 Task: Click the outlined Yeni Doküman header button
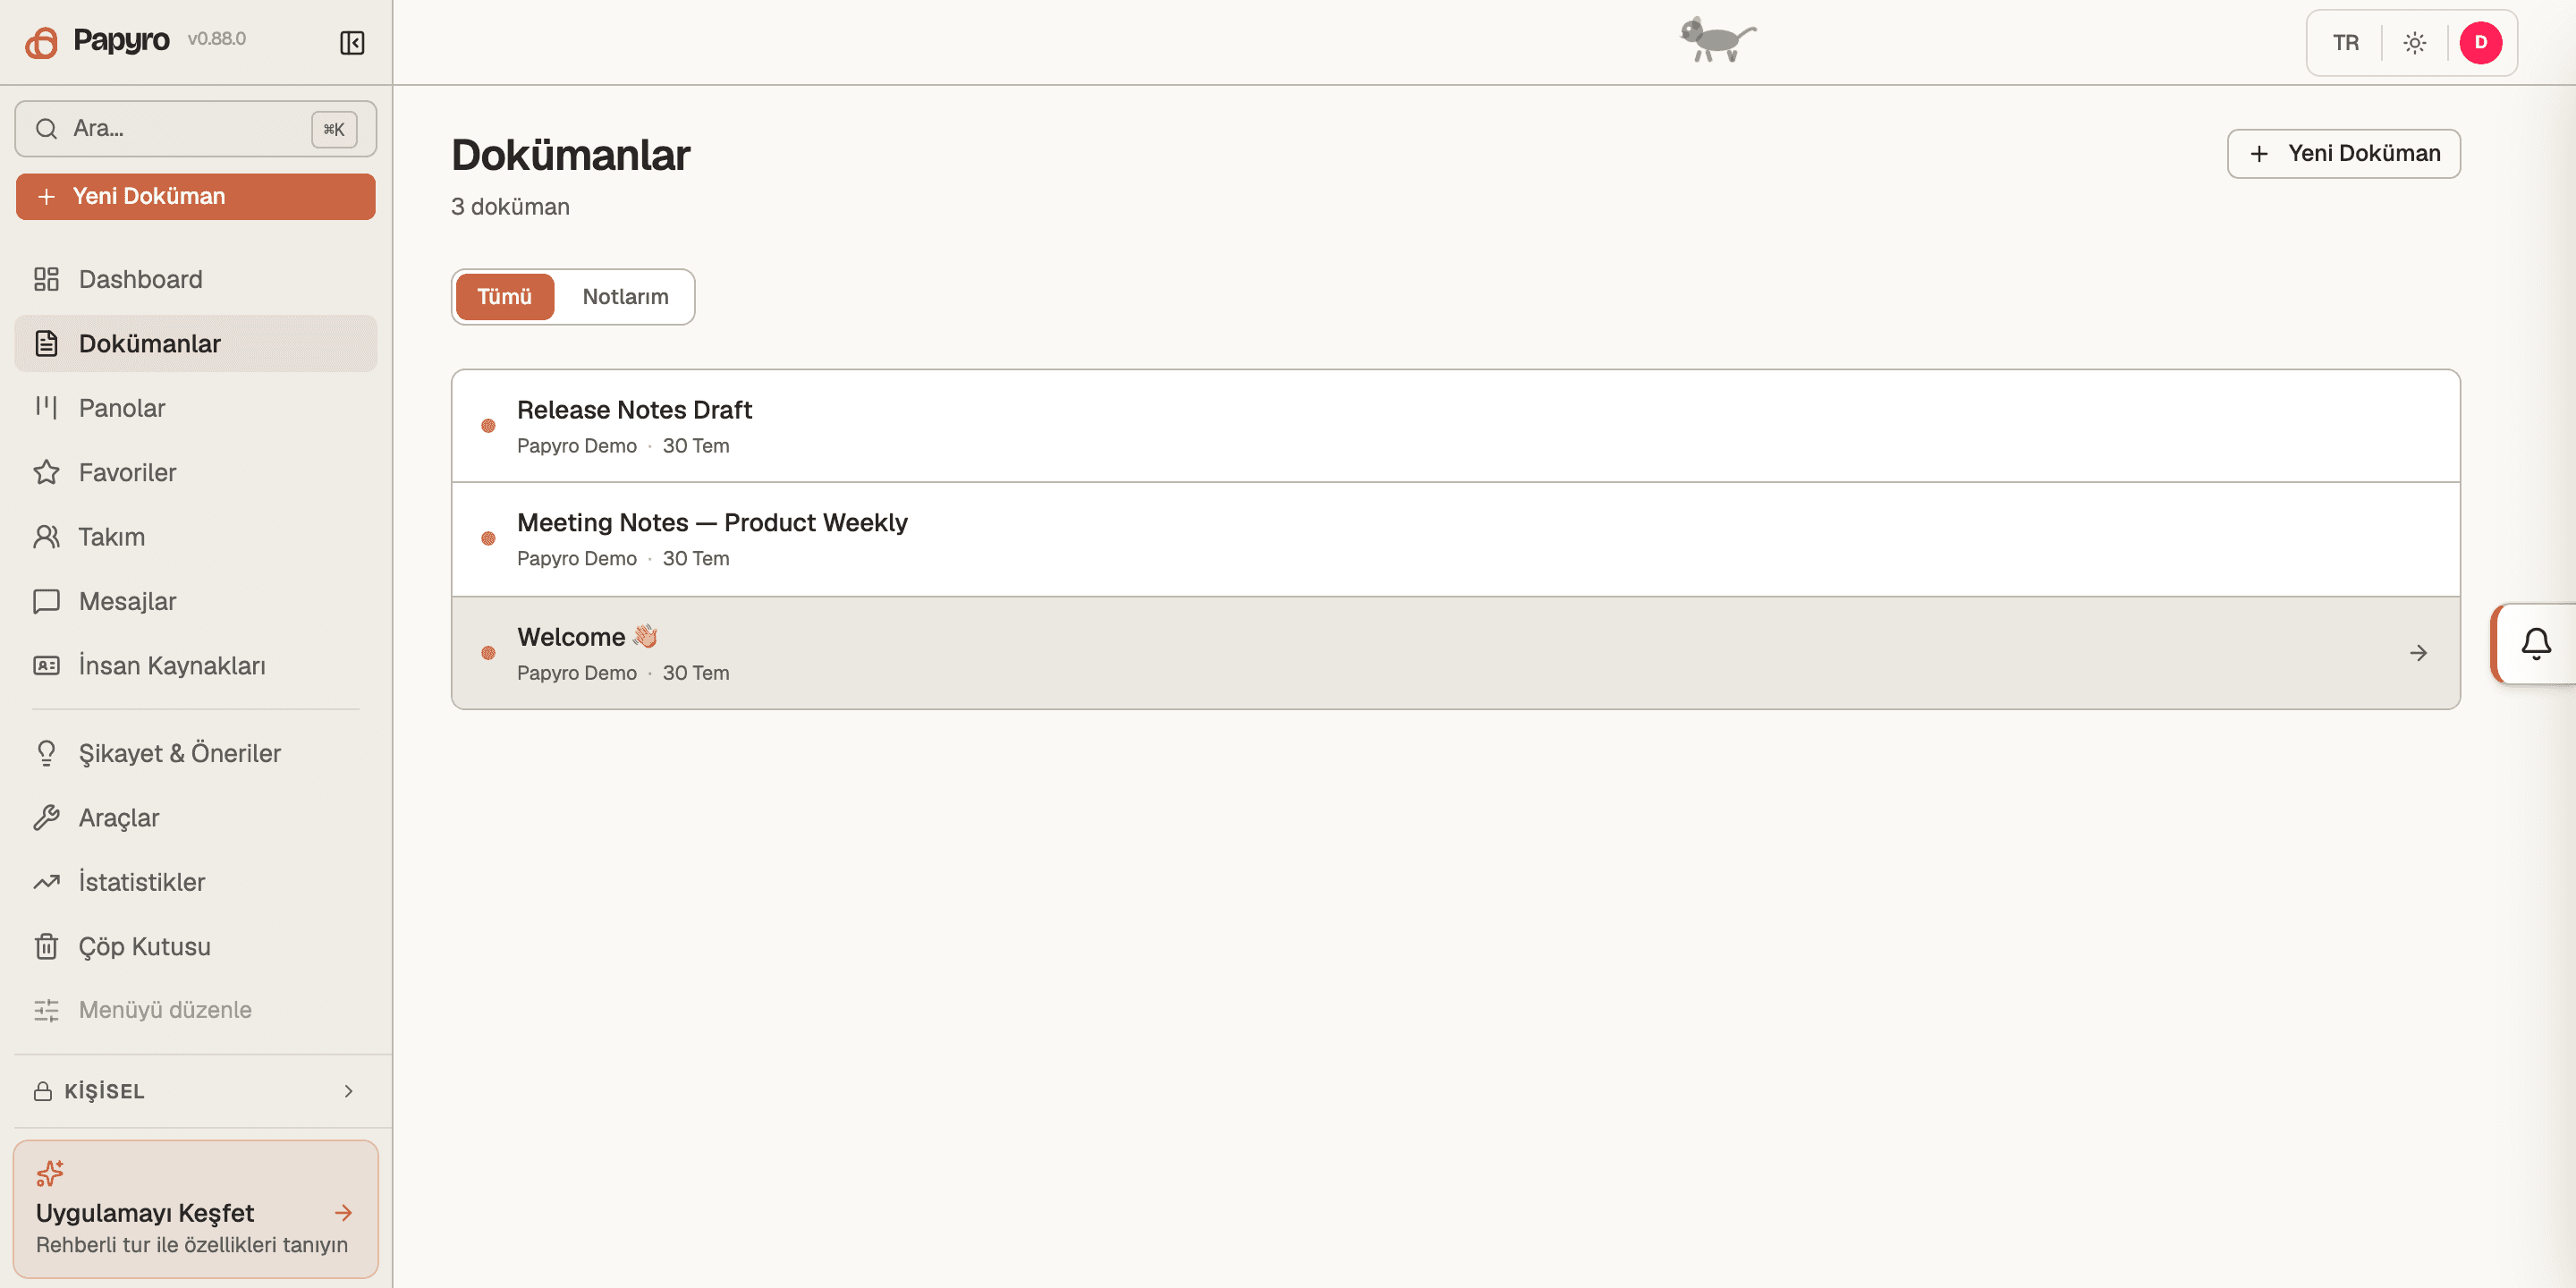tap(2343, 154)
